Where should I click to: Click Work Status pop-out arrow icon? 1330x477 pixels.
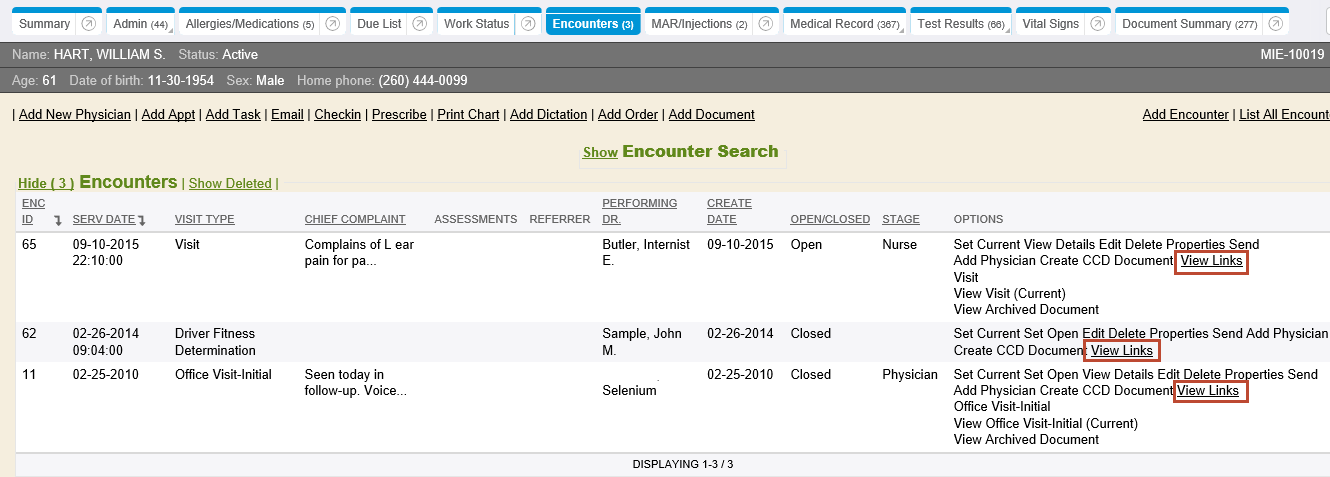528,24
